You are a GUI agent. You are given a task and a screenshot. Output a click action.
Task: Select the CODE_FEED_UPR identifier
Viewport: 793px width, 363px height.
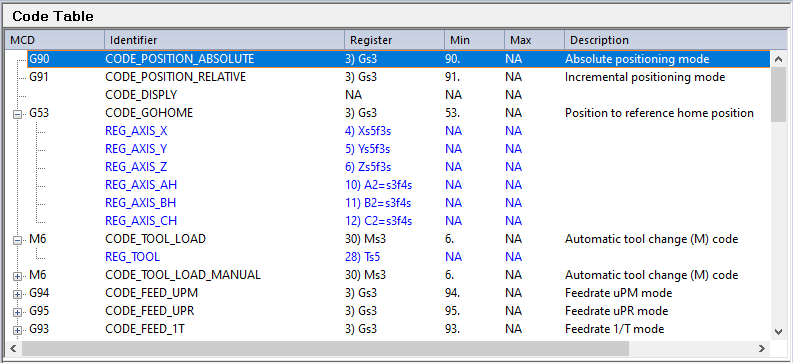pyautogui.click(x=150, y=311)
